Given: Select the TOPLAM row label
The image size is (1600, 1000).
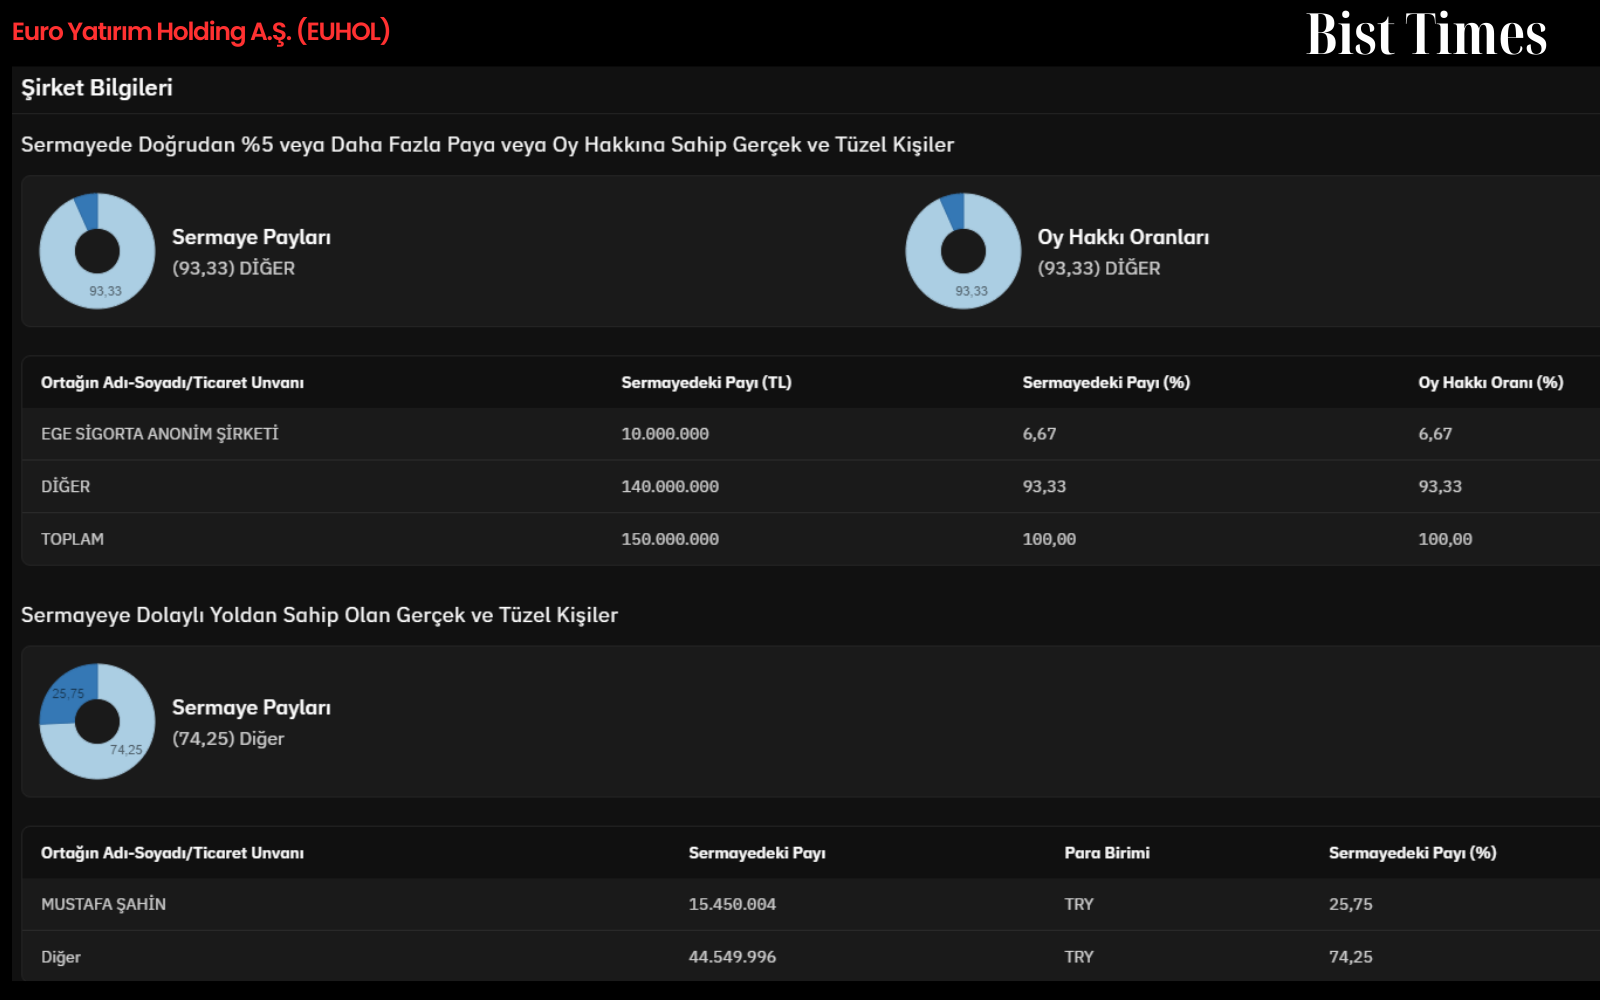Looking at the screenshot, I should point(72,539).
